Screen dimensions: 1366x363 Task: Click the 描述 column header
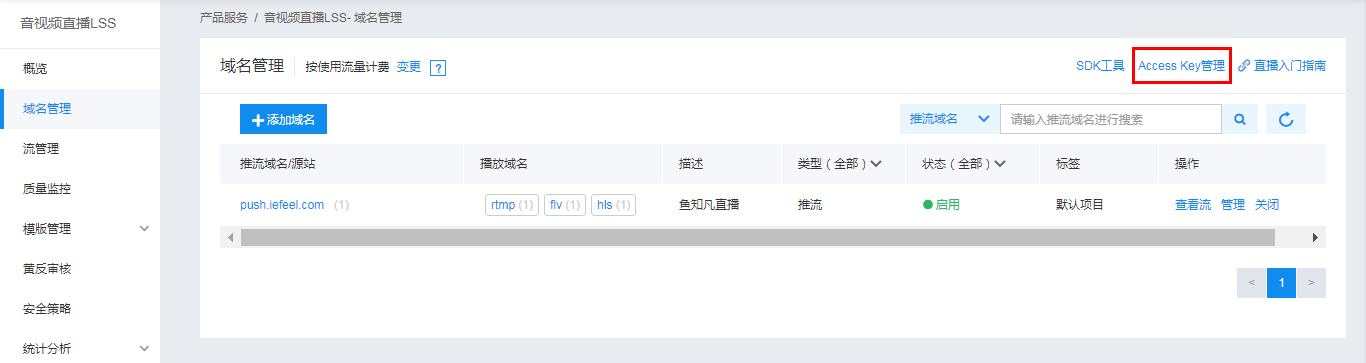point(691,164)
